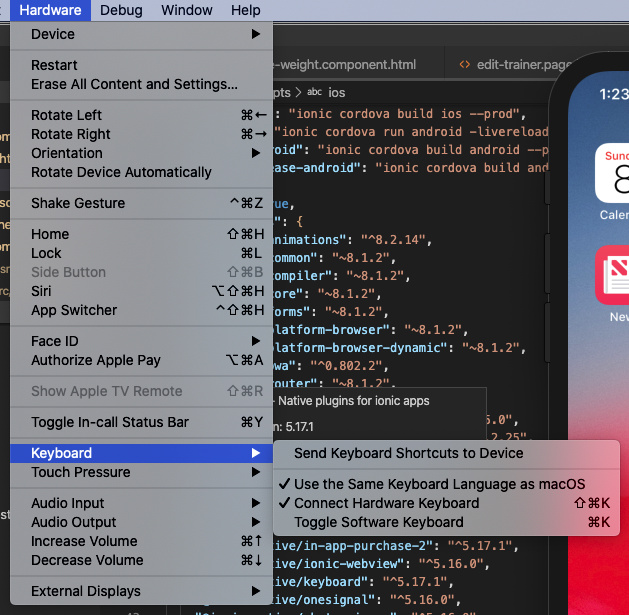Select Erase All Content and Settings
Image resolution: width=629 pixels, height=615 pixels.
click(x=141, y=84)
